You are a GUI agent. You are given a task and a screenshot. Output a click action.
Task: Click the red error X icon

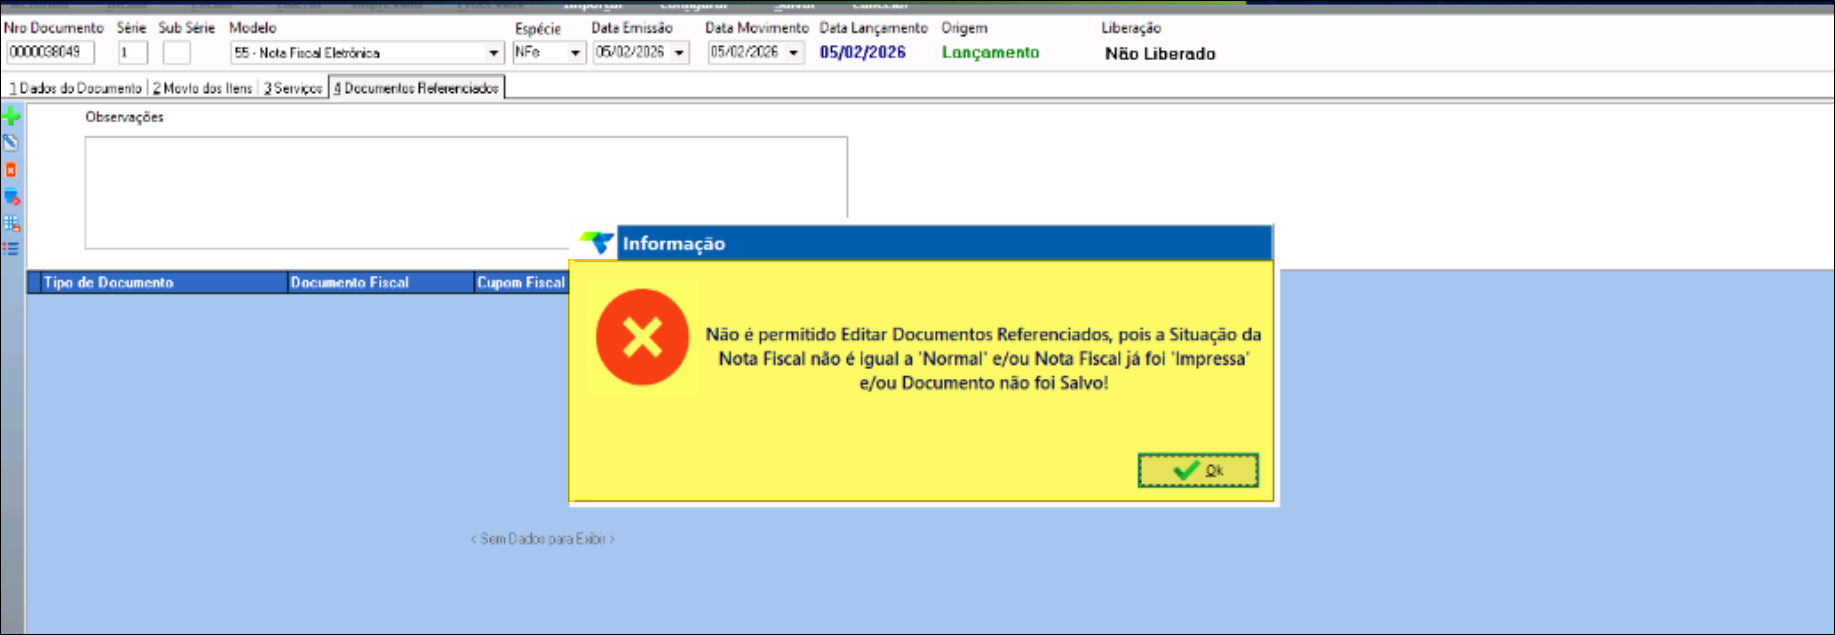click(642, 337)
